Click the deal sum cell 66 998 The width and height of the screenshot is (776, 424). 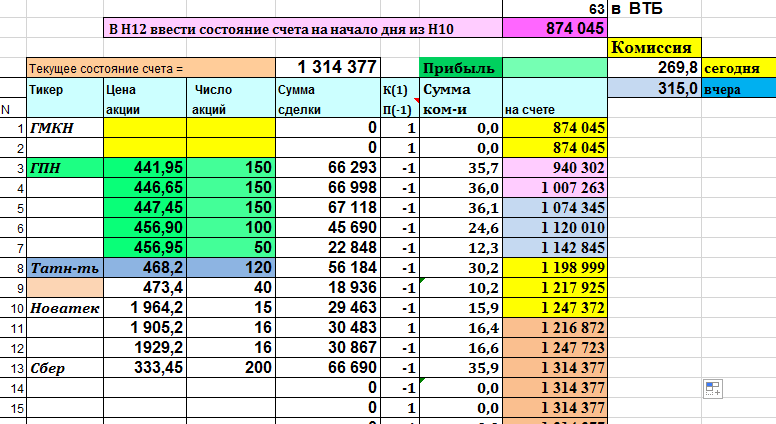pyautogui.click(x=328, y=188)
